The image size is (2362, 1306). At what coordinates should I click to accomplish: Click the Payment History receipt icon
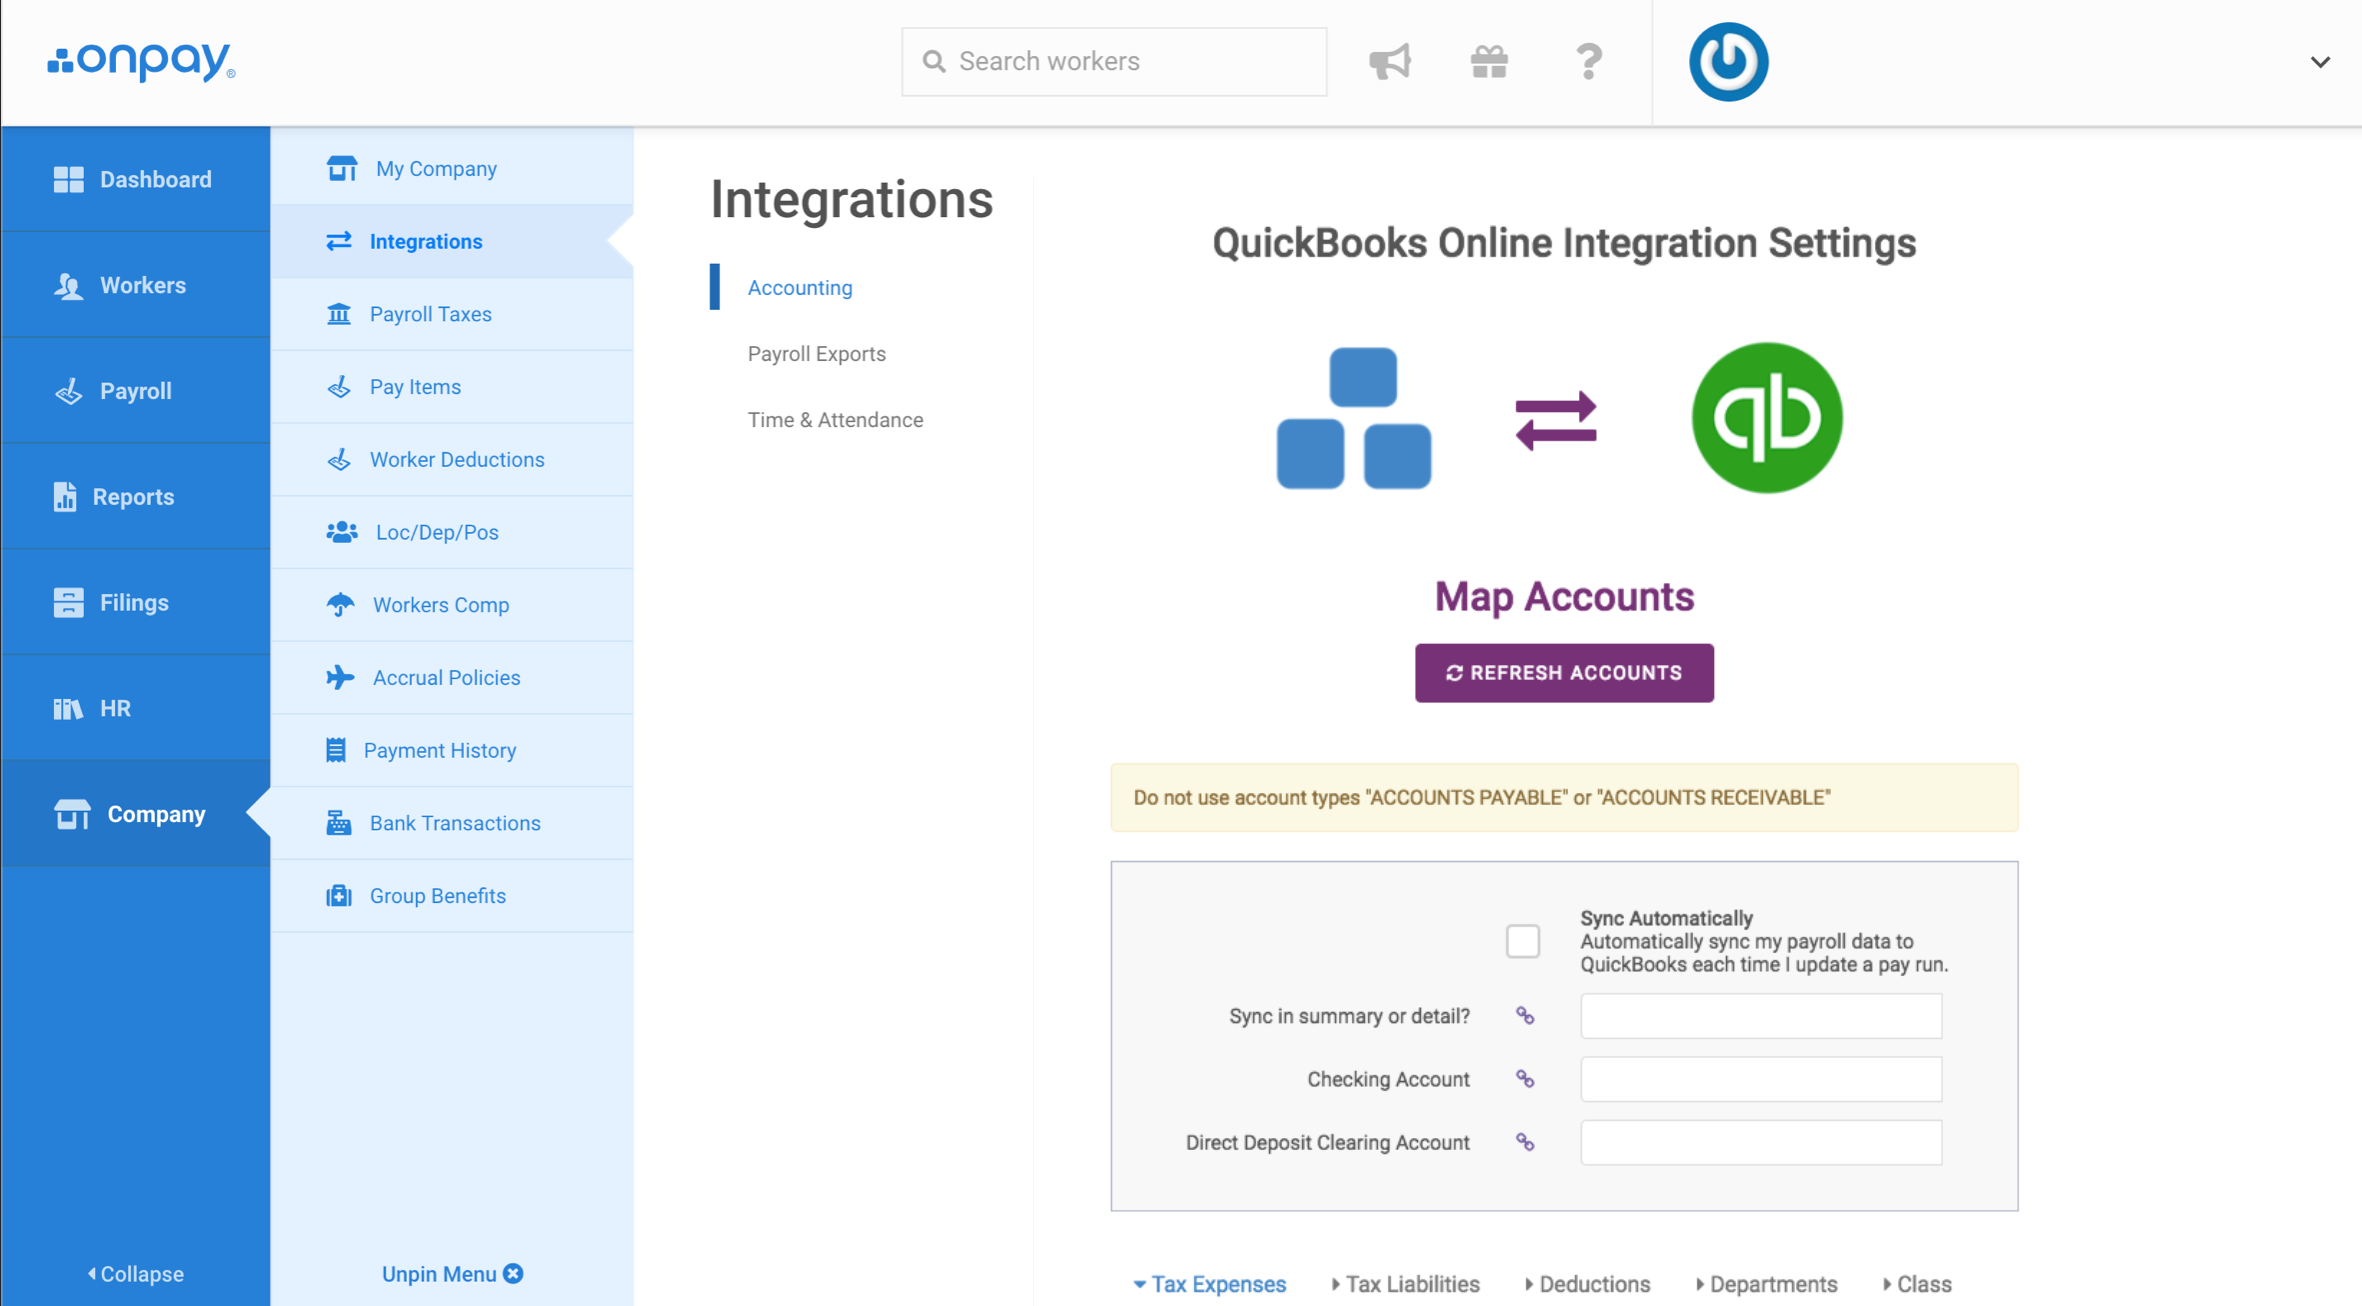(336, 751)
